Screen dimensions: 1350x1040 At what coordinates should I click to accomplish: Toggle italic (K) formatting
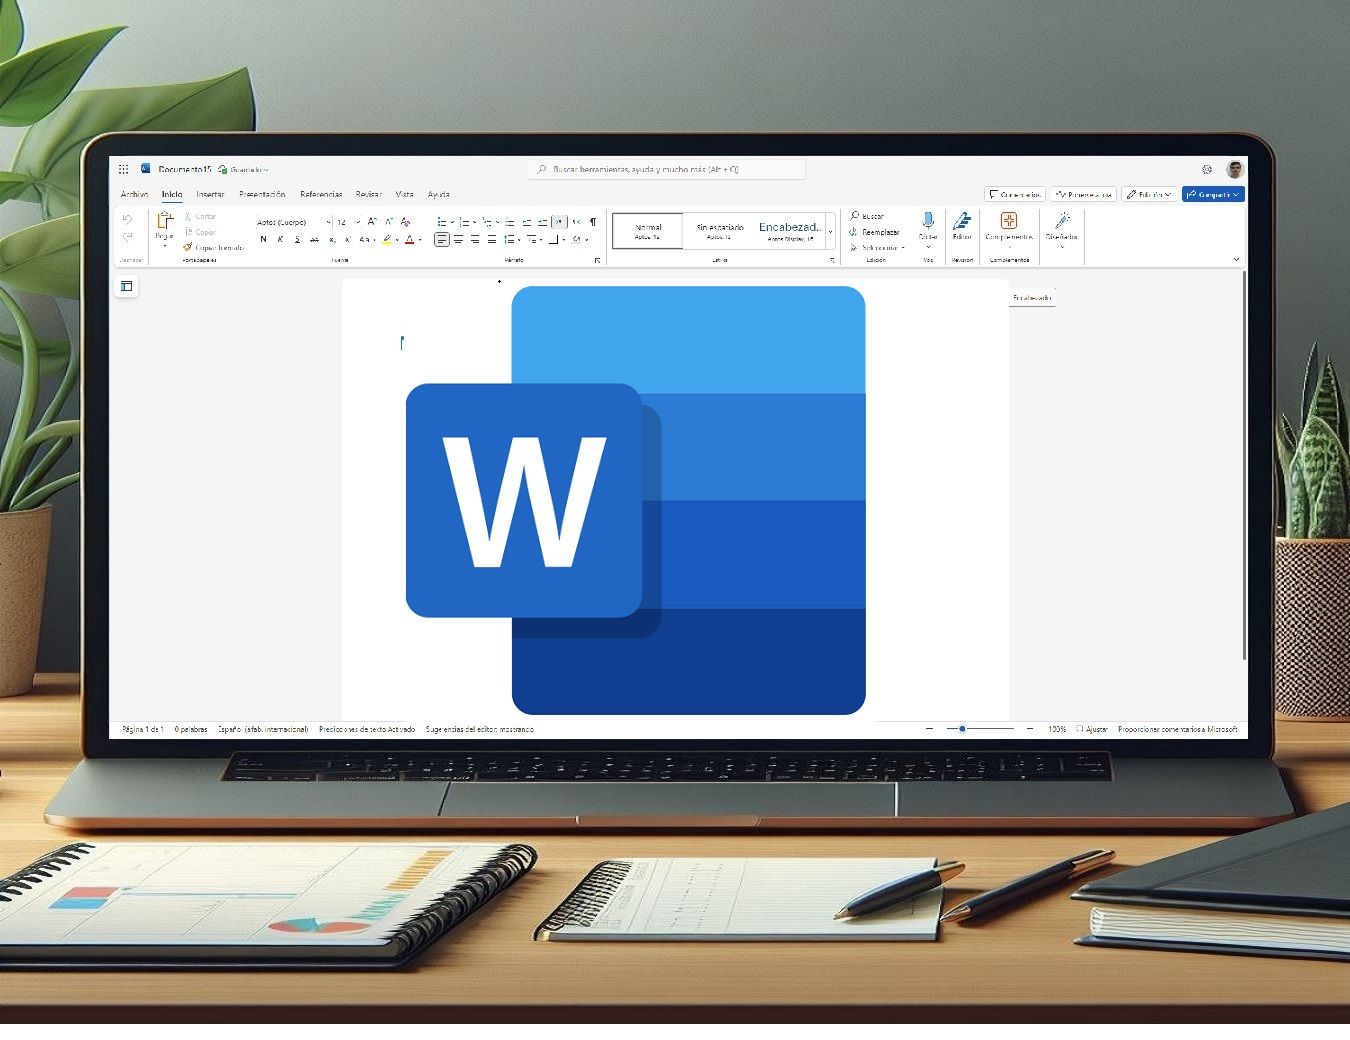point(280,240)
